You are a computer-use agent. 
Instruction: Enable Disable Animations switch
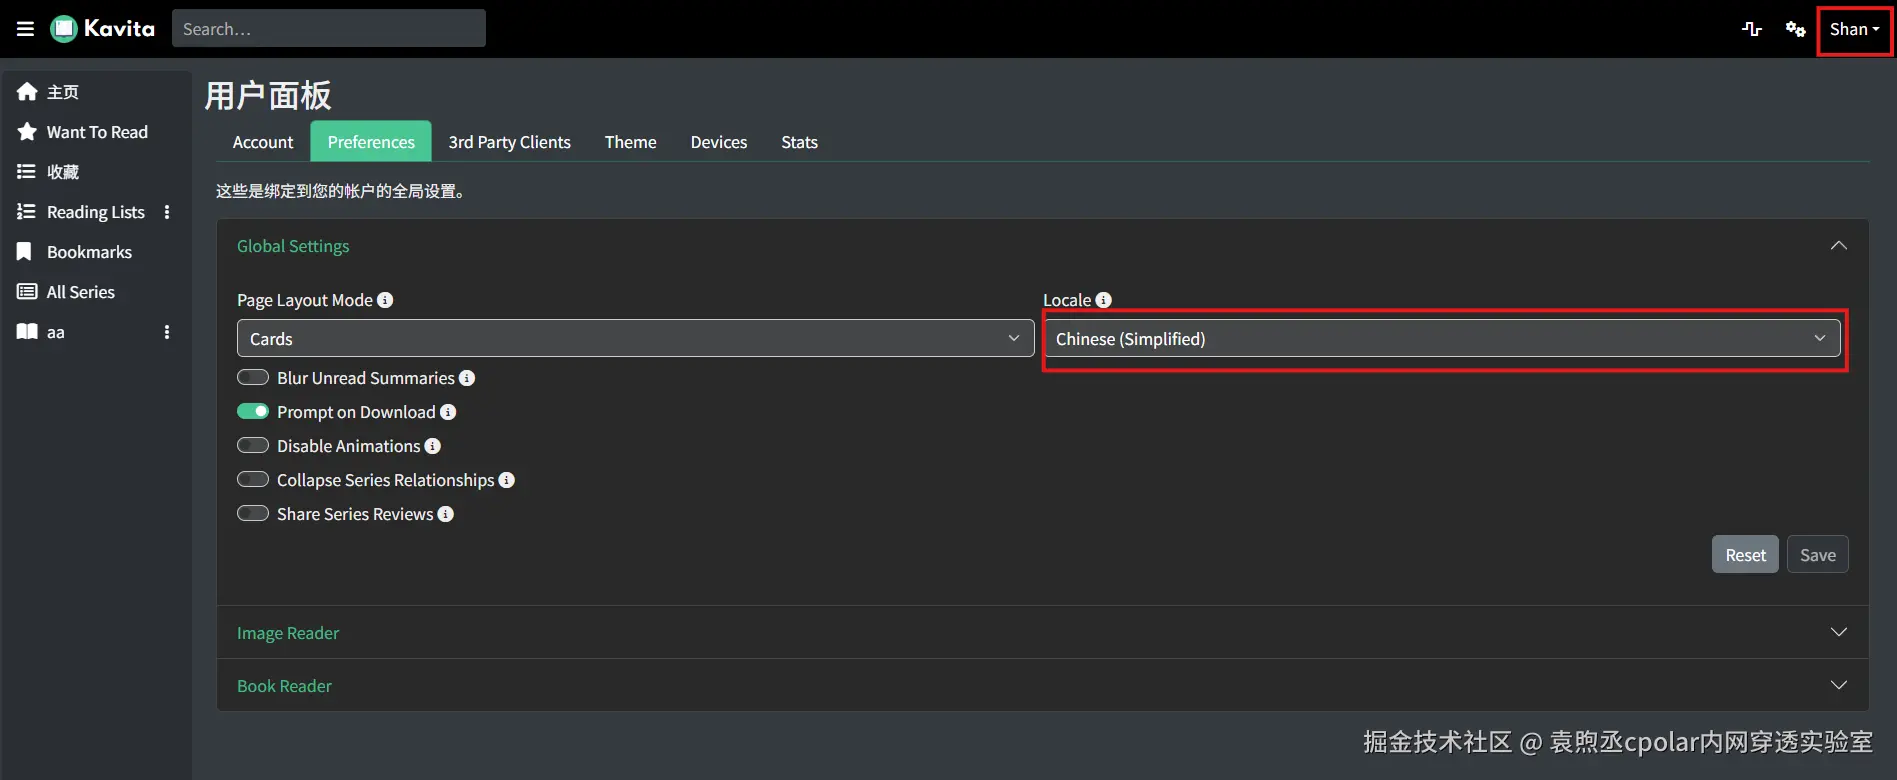(253, 445)
